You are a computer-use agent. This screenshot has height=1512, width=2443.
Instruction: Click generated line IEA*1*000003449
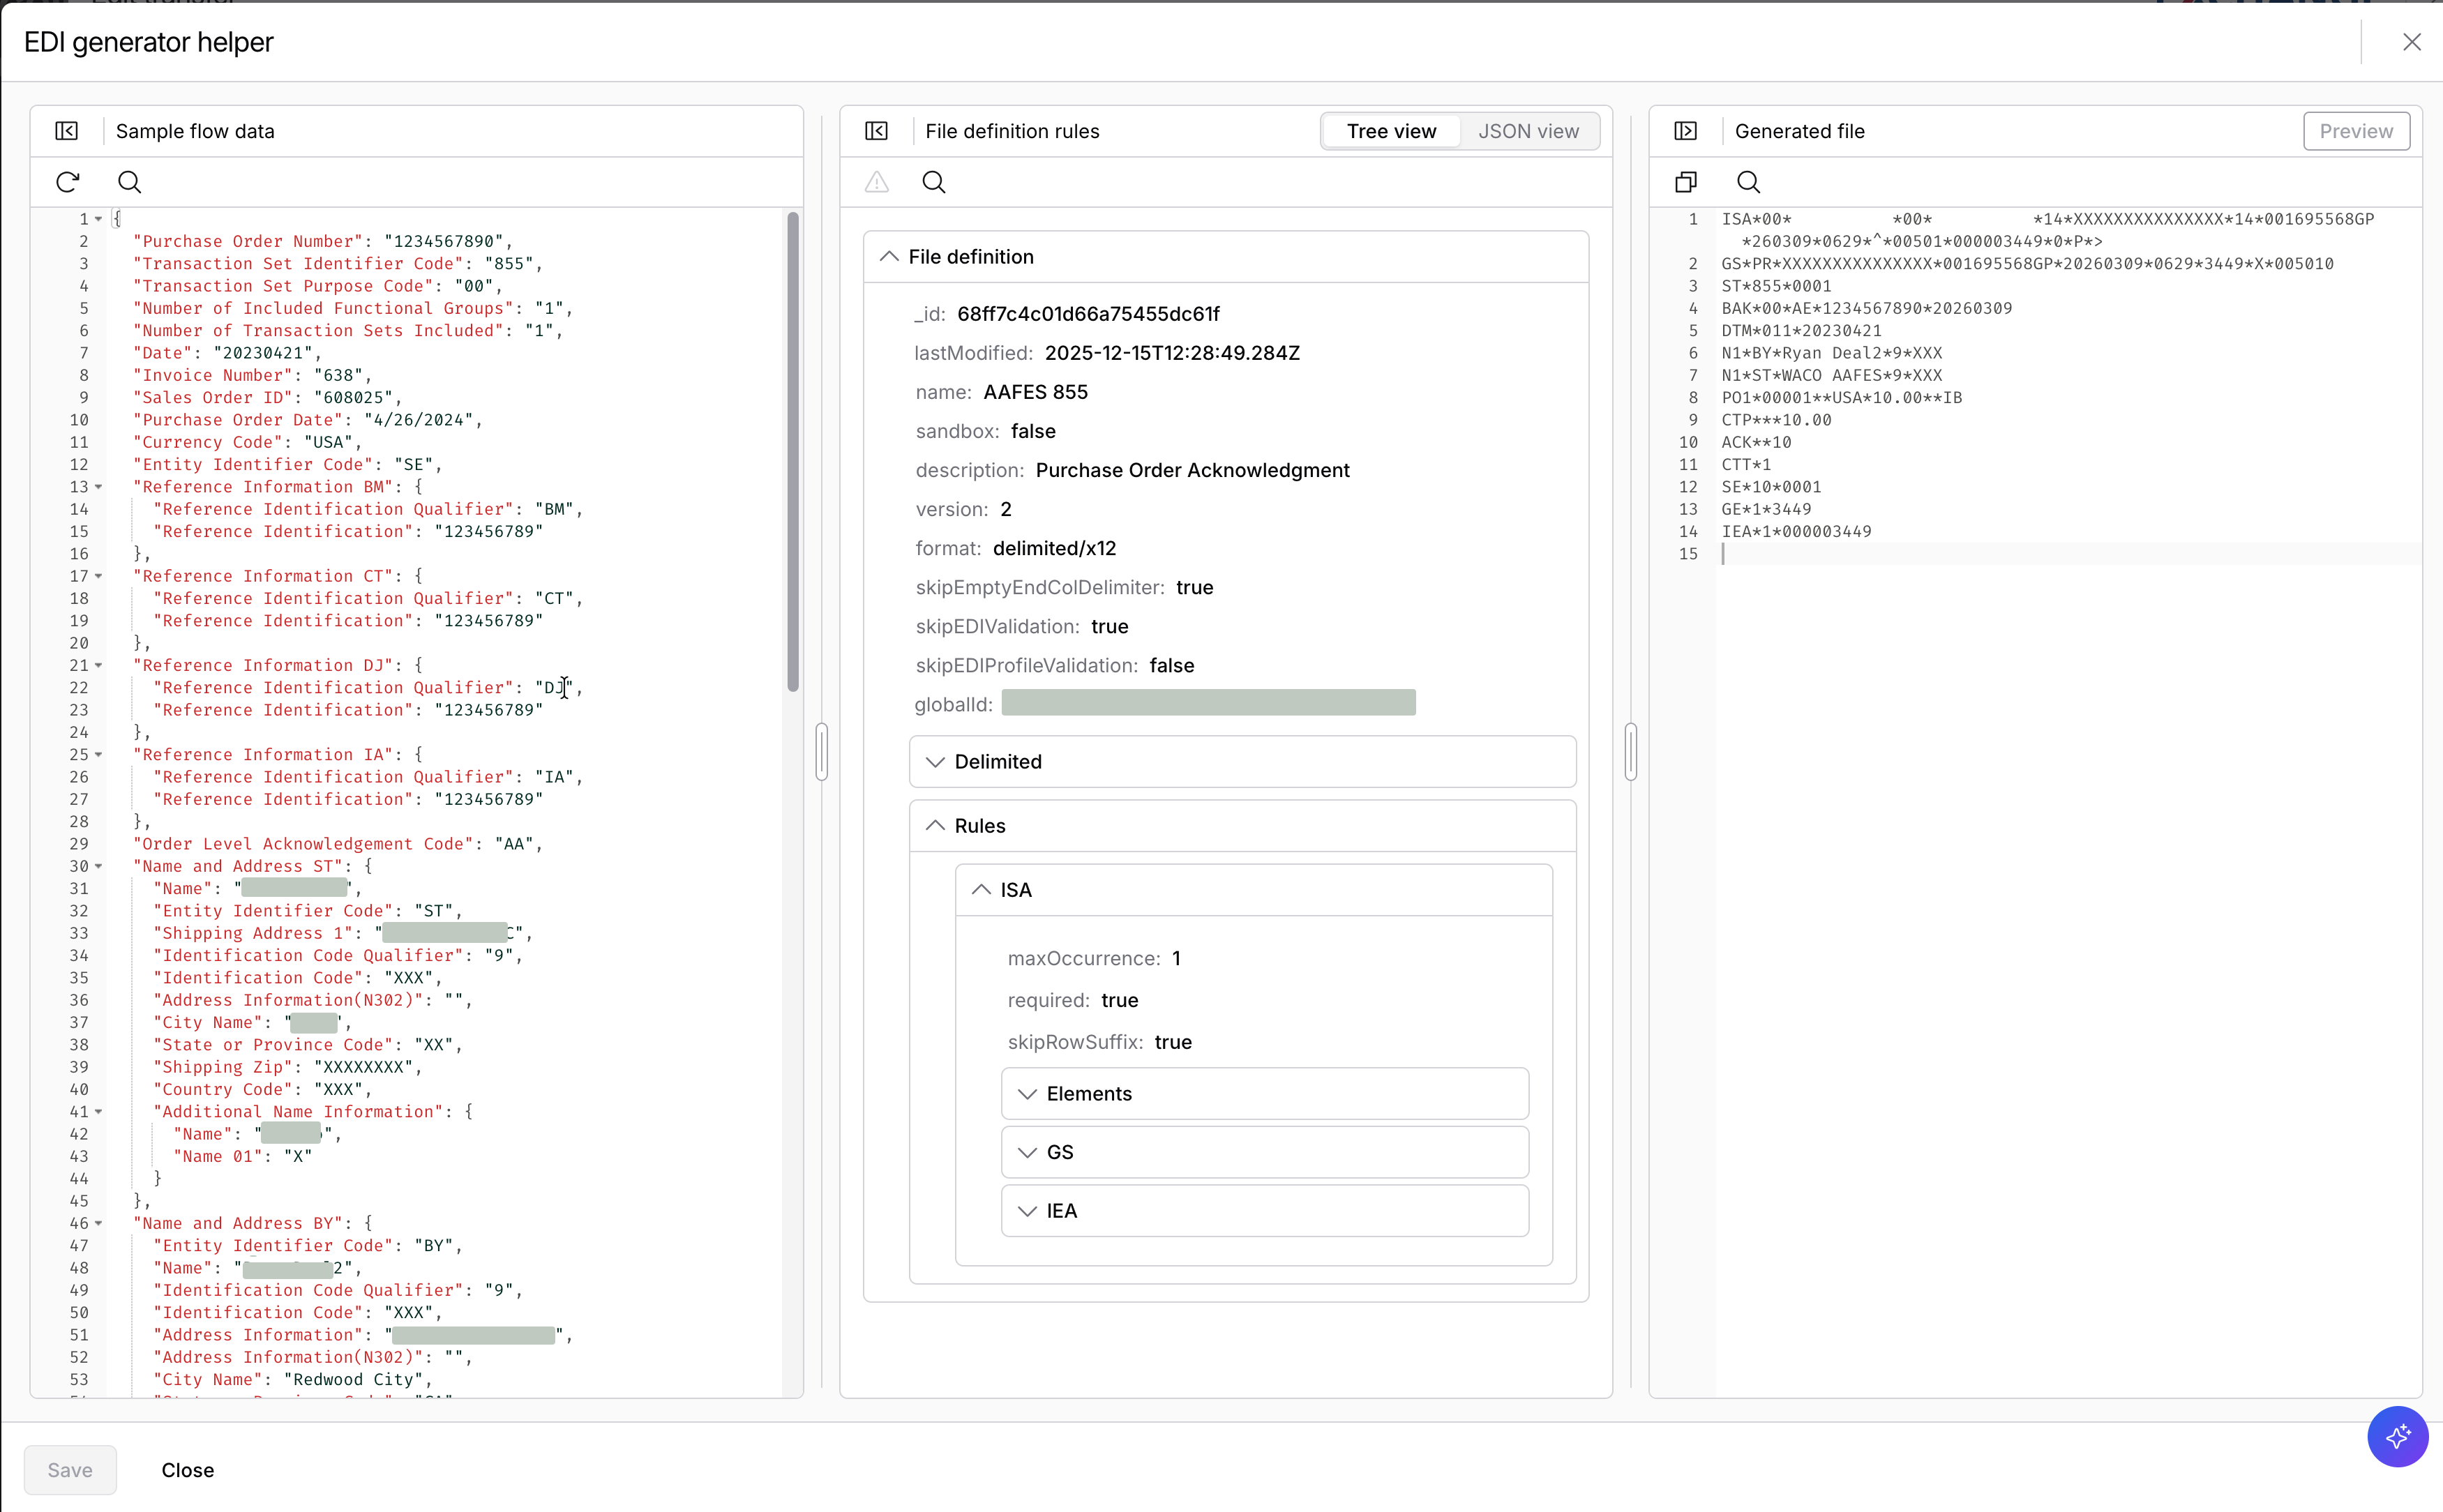(x=1796, y=532)
